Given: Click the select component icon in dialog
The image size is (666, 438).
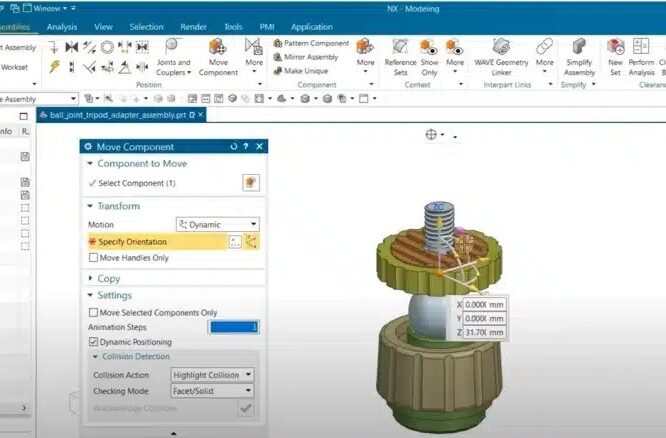Looking at the screenshot, I should pos(250,183).
